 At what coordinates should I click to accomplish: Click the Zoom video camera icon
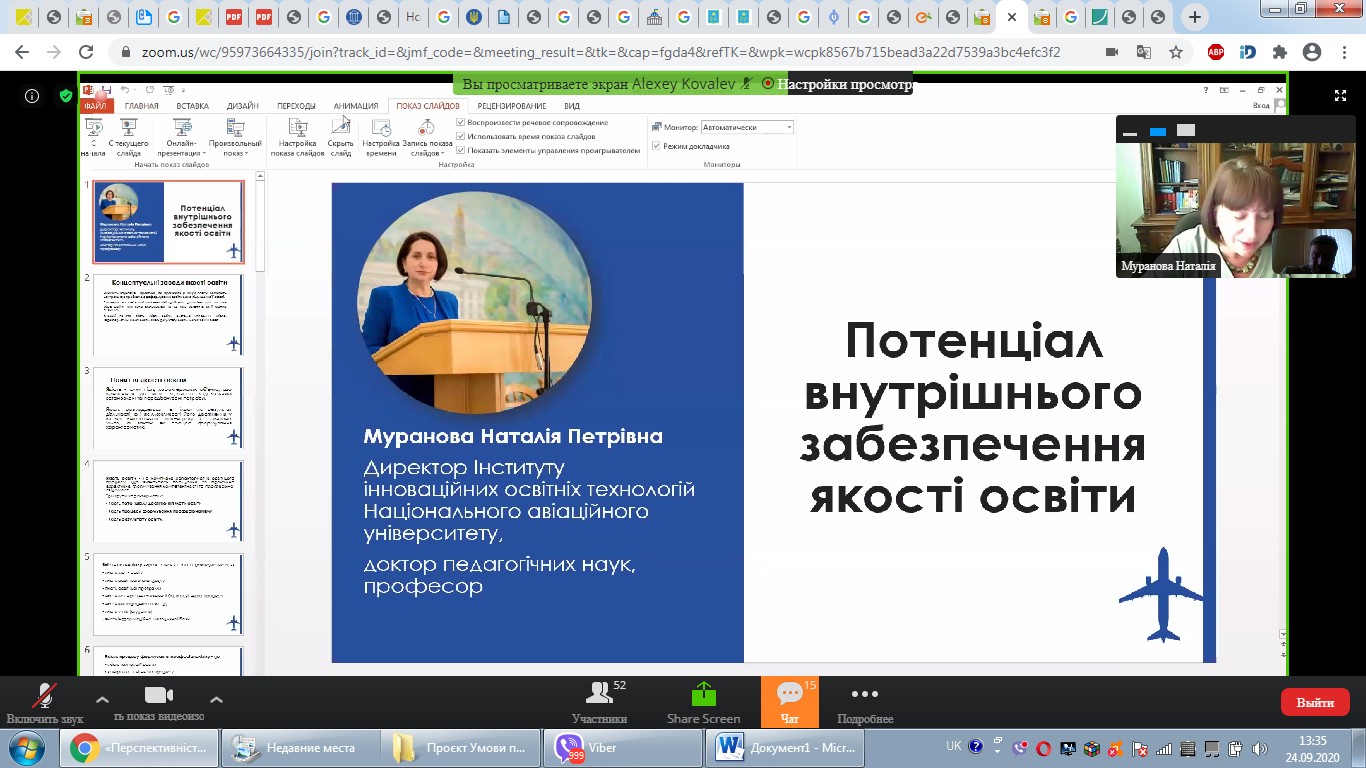tap(159, 696)
